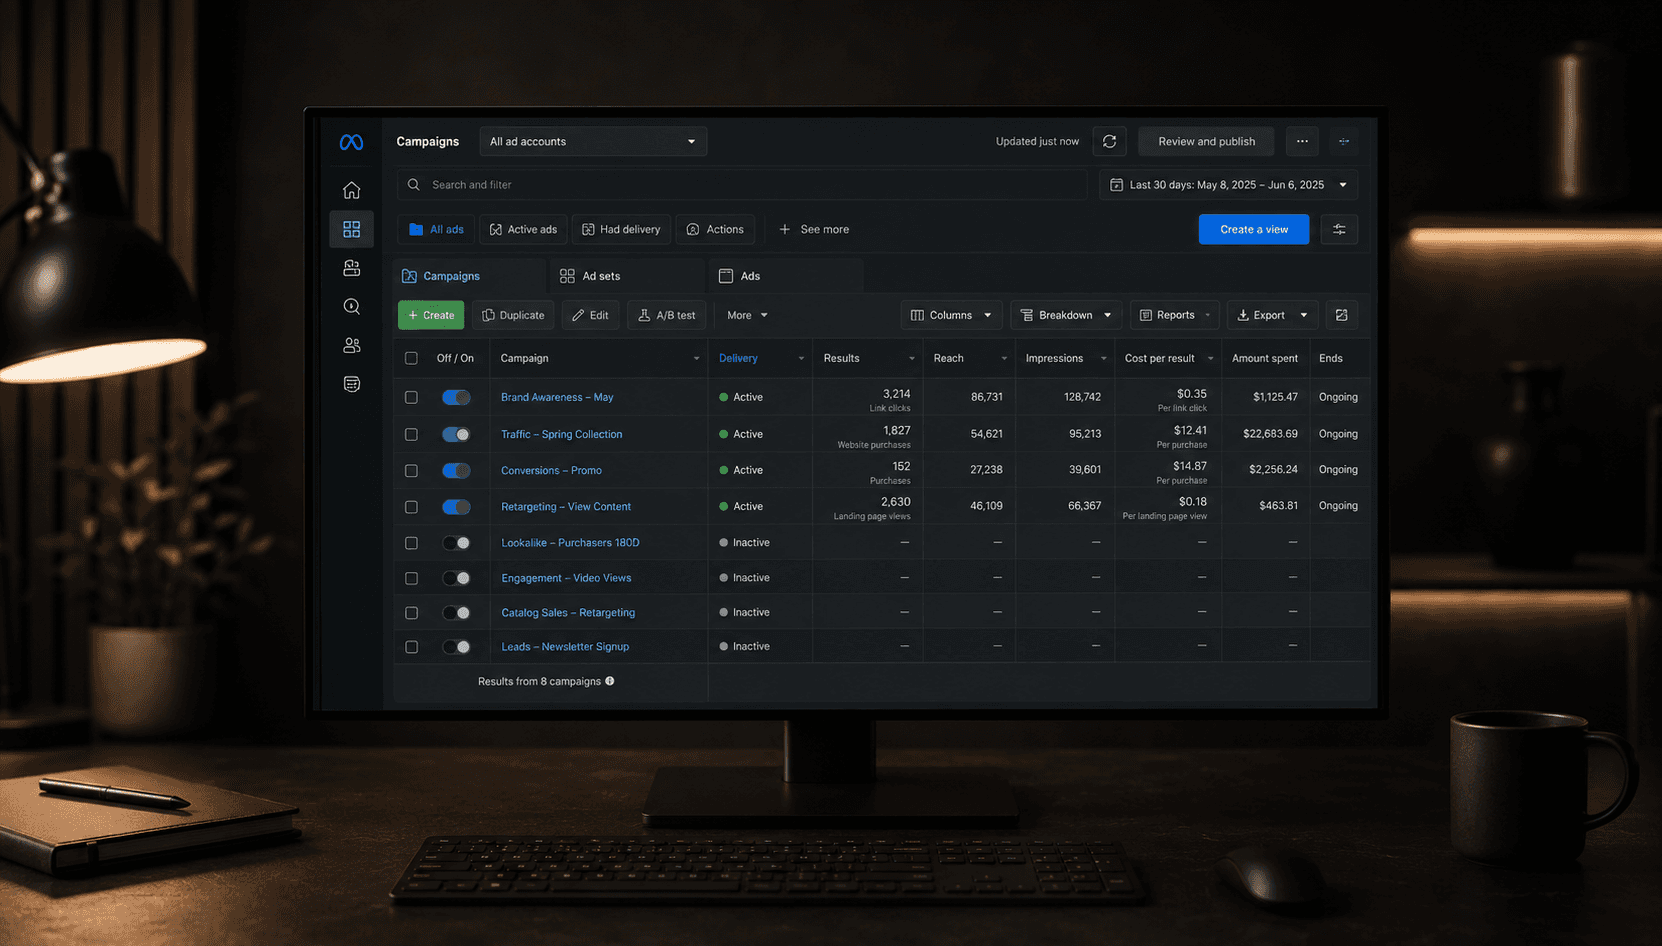Turn on Engagement – Video Views toggle

456,578
